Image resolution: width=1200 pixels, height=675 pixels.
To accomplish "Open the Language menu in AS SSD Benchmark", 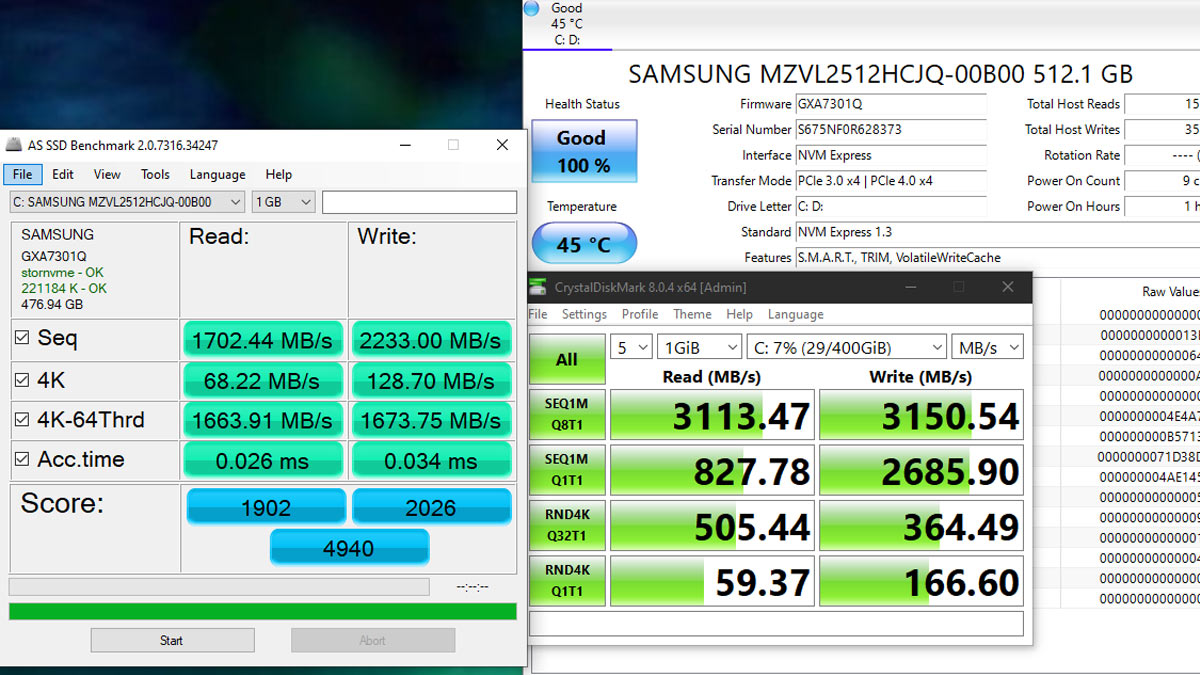I will coord(217,174).
